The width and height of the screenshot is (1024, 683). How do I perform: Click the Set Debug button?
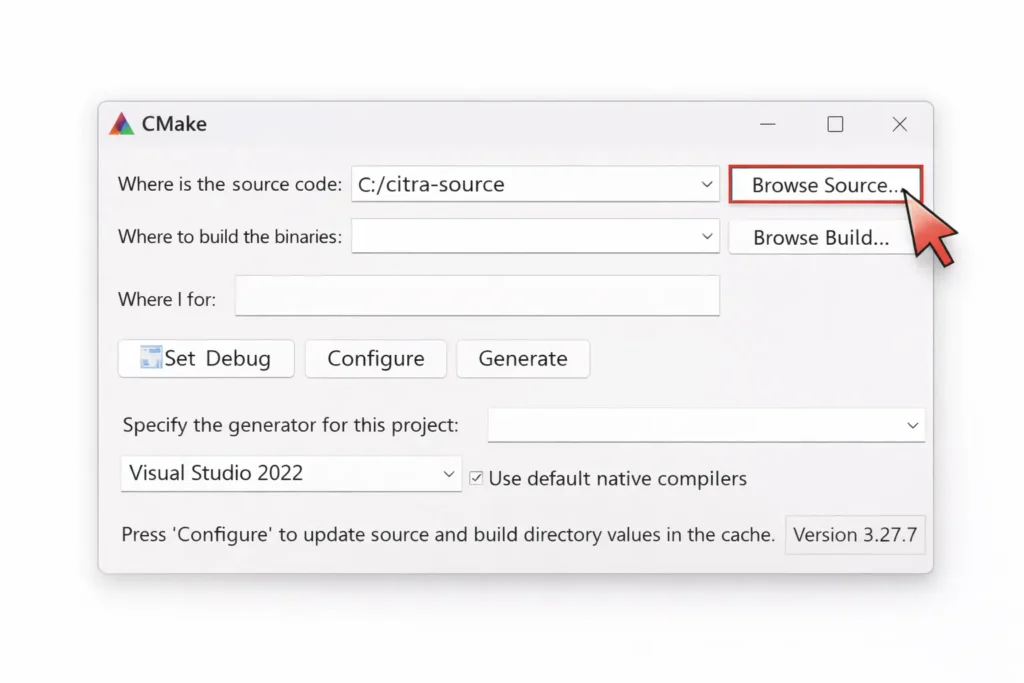coord(205,358)
